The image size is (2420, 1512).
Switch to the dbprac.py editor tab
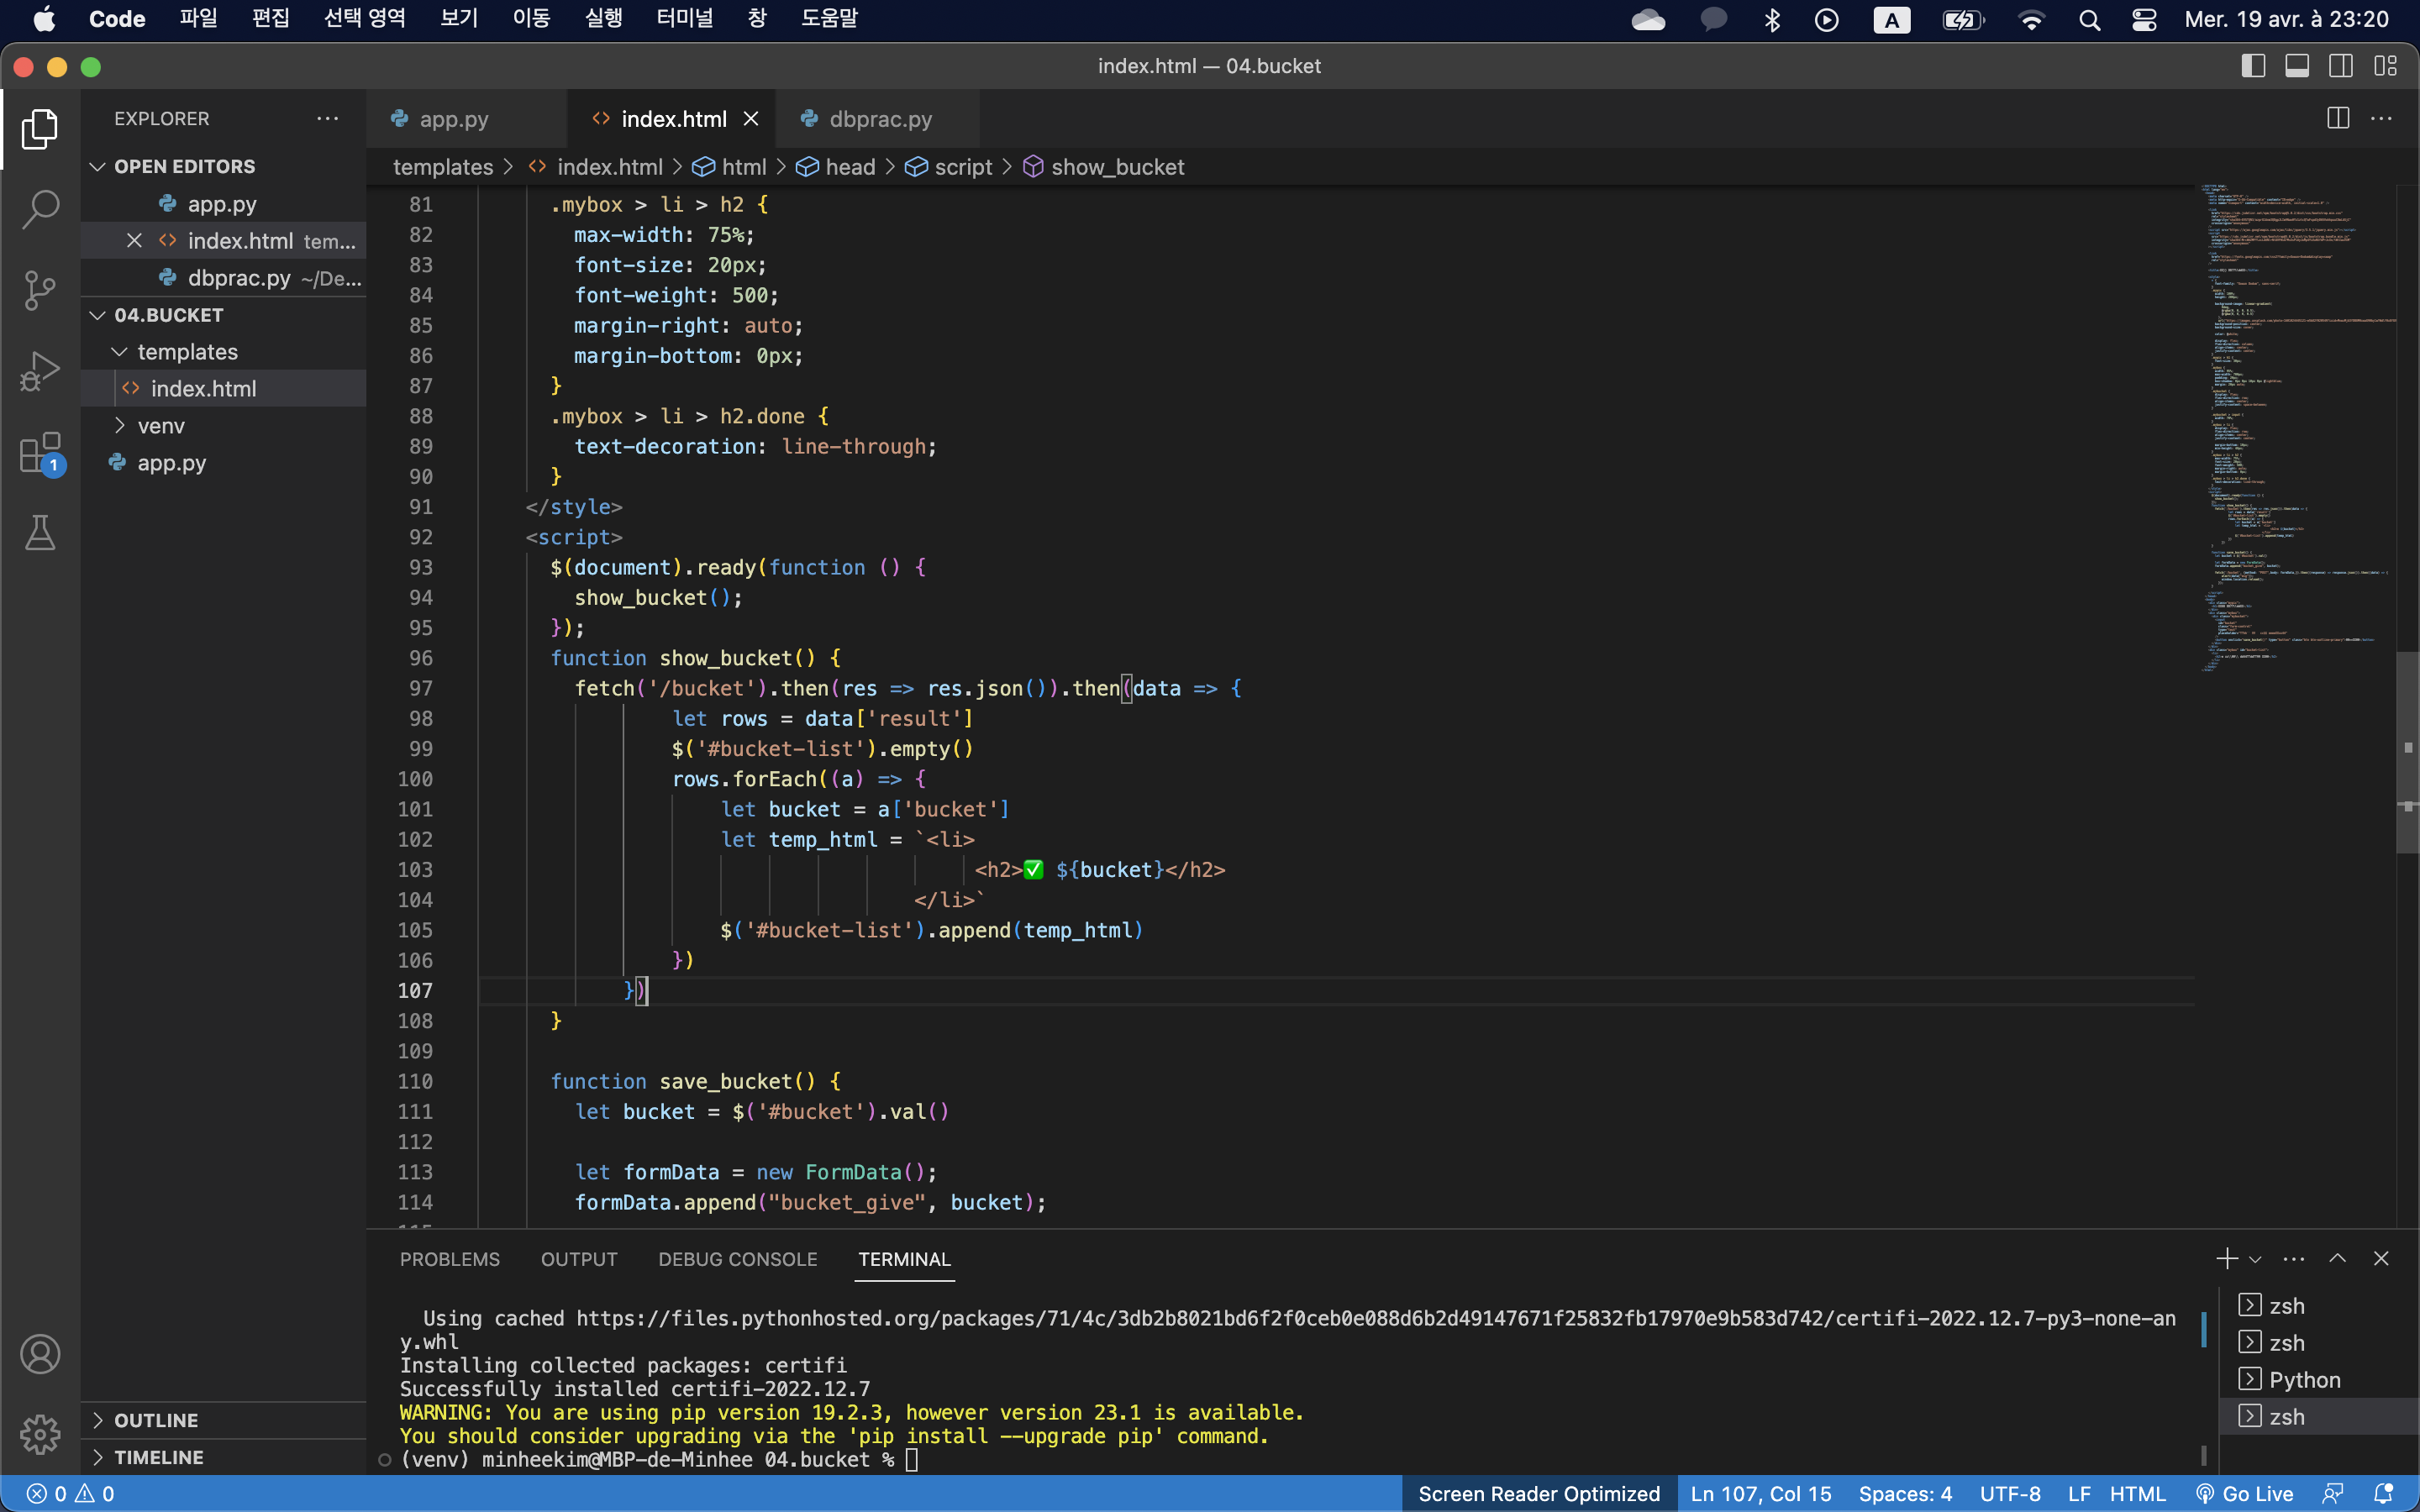tap(877, 119)
